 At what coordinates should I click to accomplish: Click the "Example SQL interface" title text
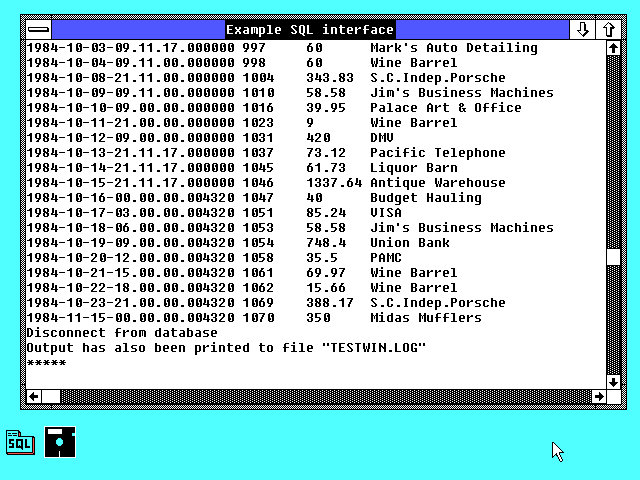310,29
